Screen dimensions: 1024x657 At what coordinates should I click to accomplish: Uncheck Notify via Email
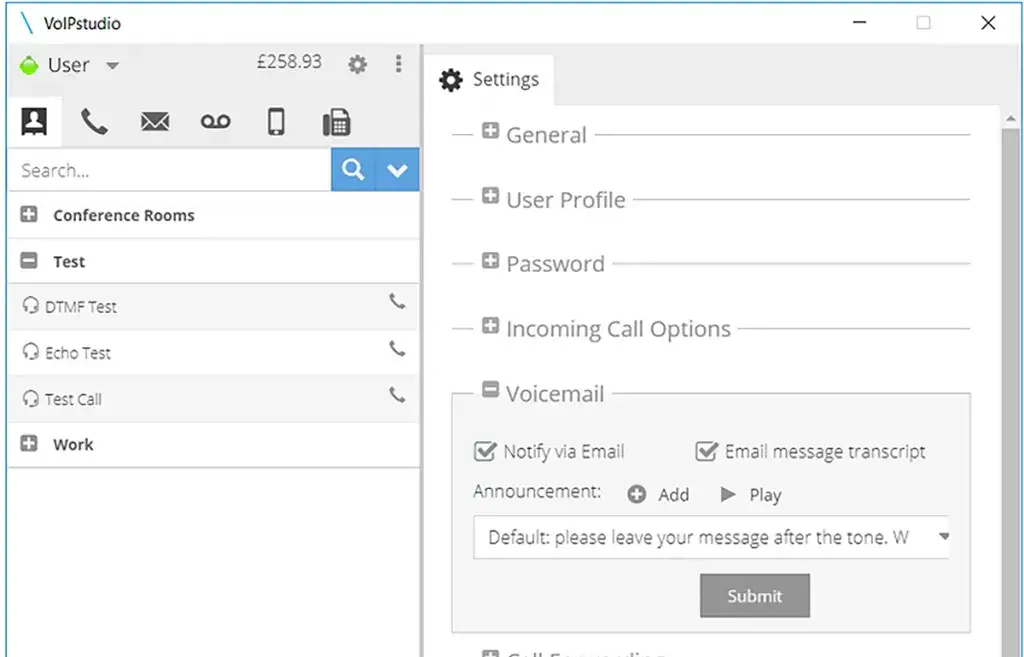tap(485, 452)
